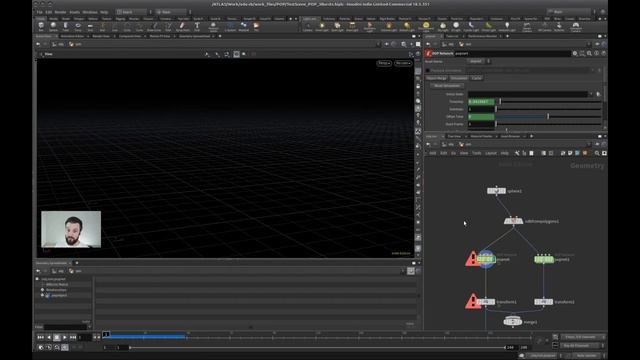
Task: Open the network editor Layout menu
Action: (x=491, y=153)
